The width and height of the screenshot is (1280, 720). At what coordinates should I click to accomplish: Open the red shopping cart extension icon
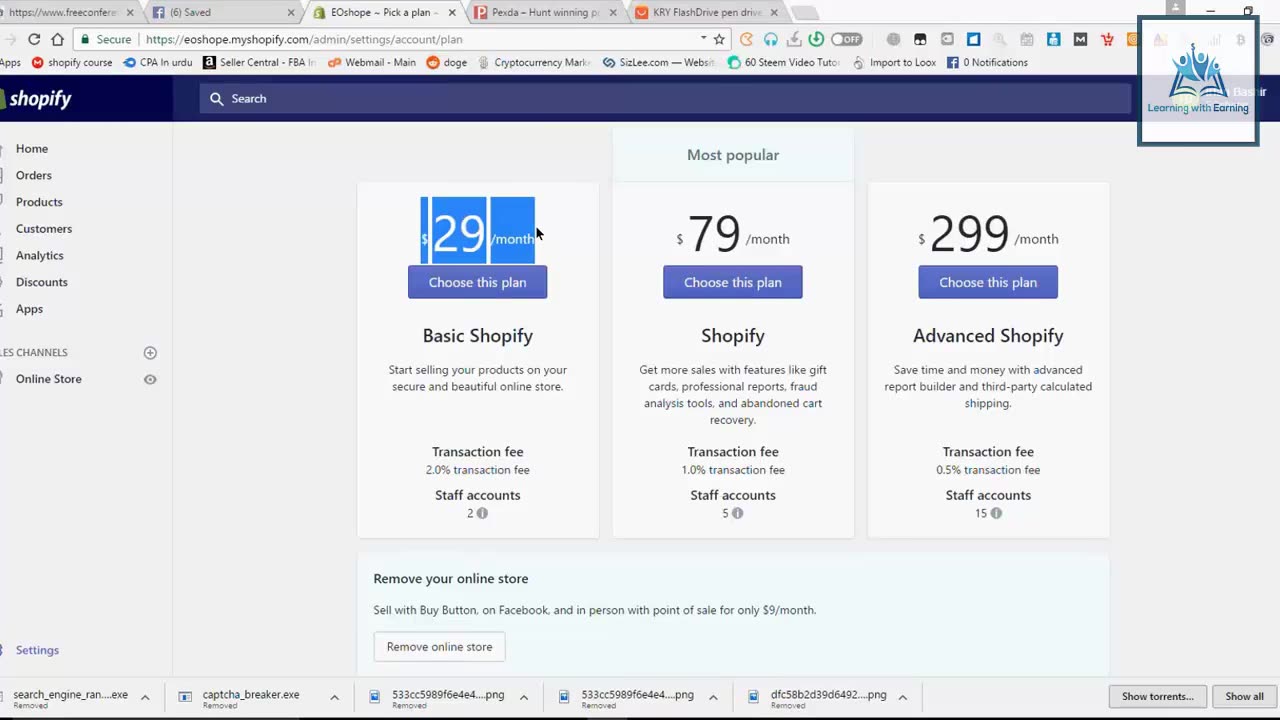[x=1107, y=39]
